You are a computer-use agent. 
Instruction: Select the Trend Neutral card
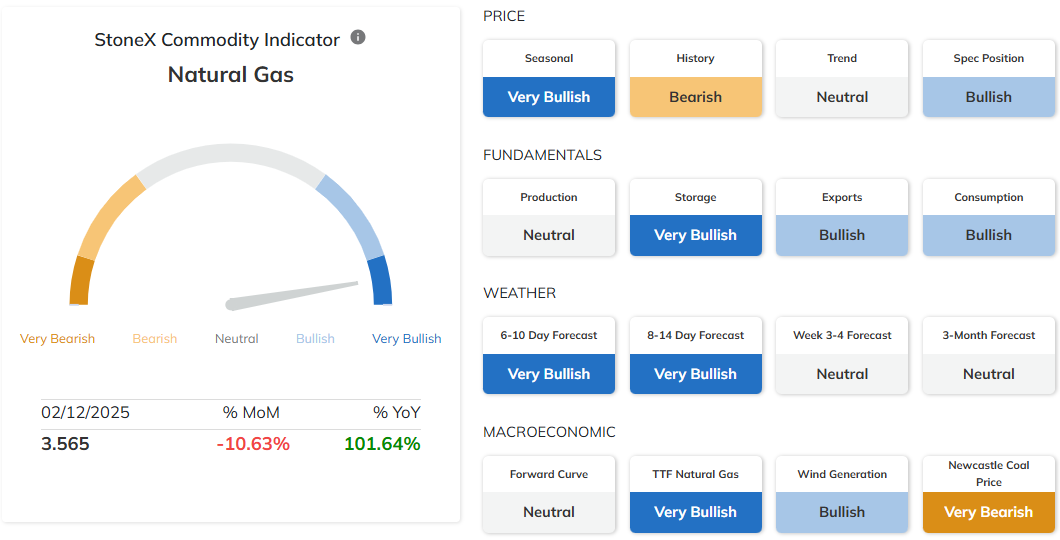pyautogui.click(x=842, y=78)
